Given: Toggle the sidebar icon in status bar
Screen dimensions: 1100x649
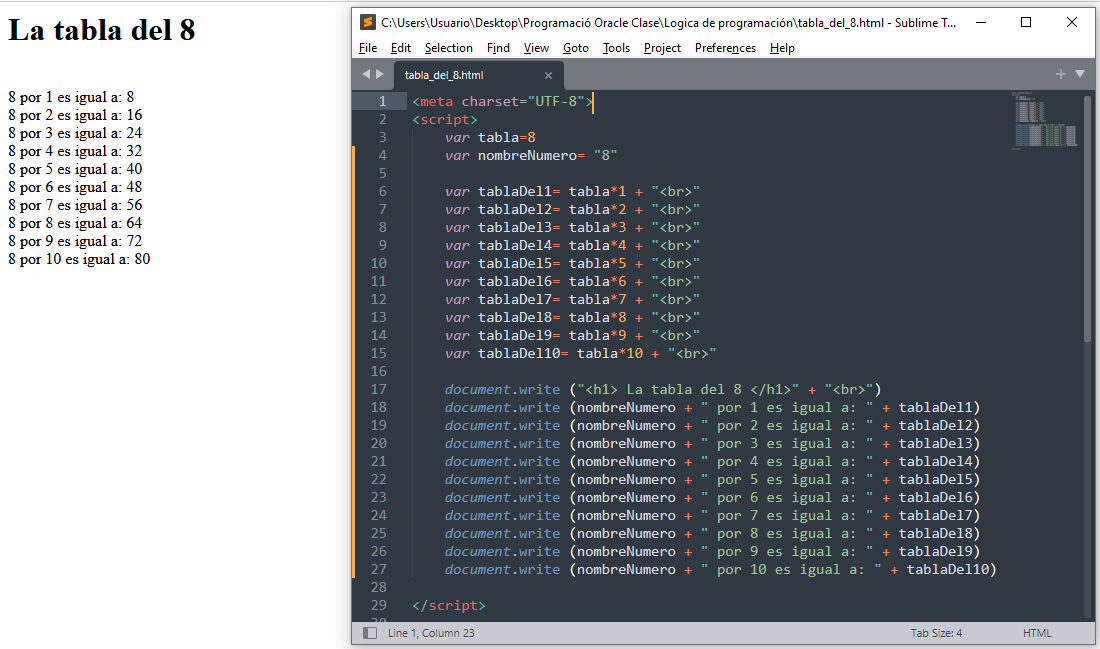Looking at the screenshot, I should coord(370,633).
